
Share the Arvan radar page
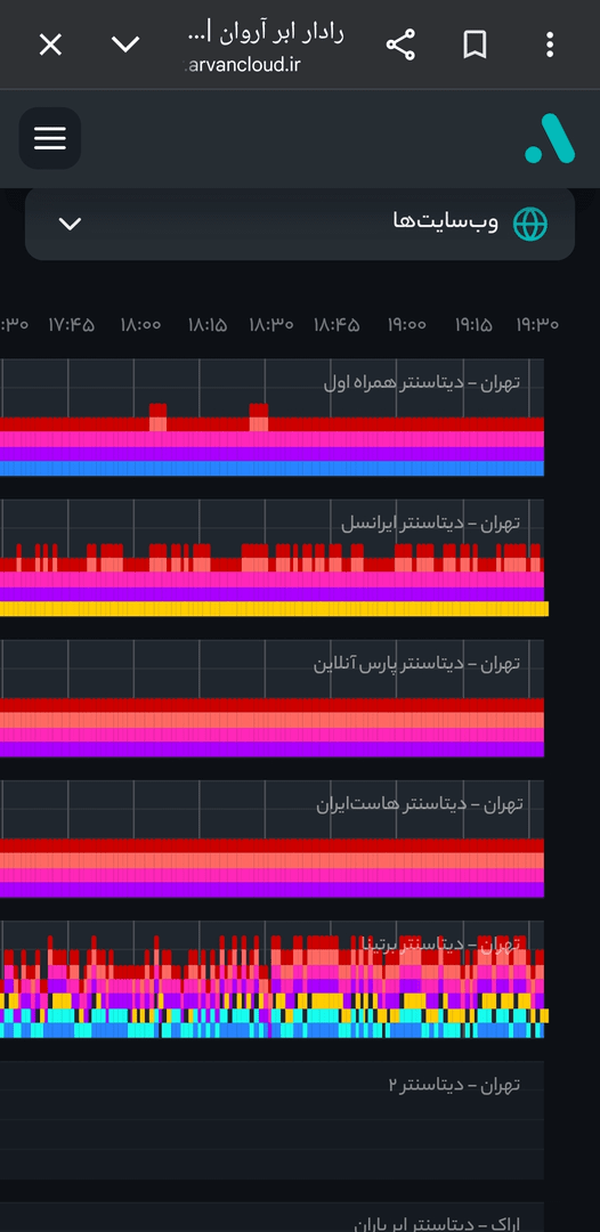400,45
